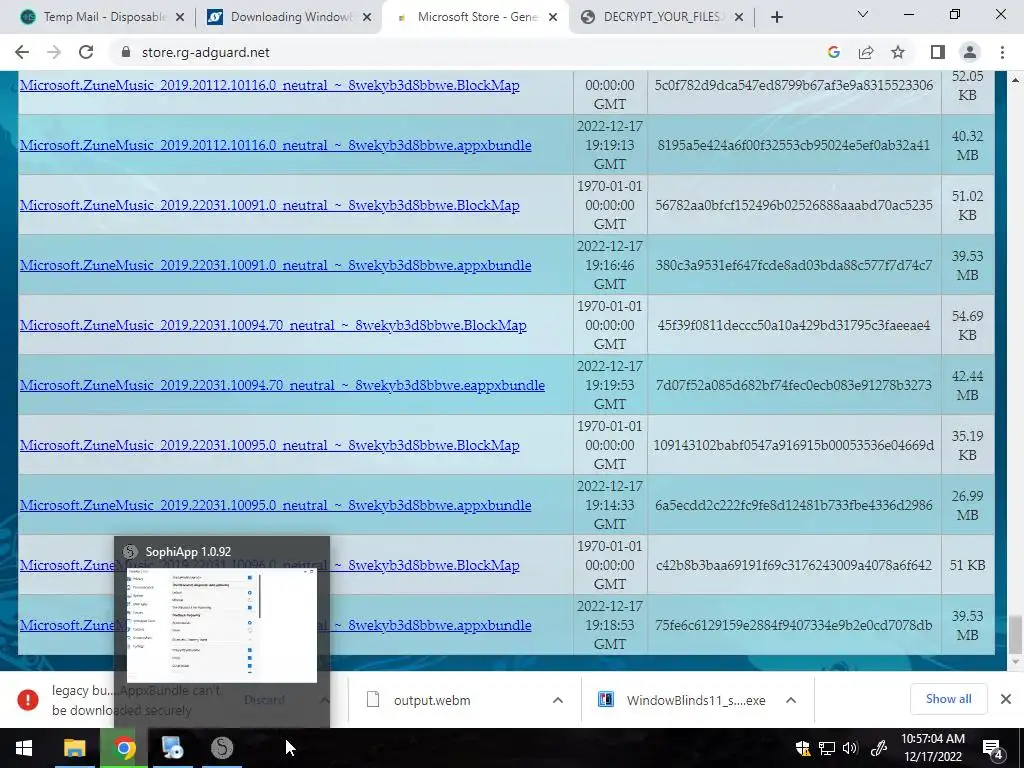Open the browser side panel
The image size is (1024, 768).
[938, 52]
